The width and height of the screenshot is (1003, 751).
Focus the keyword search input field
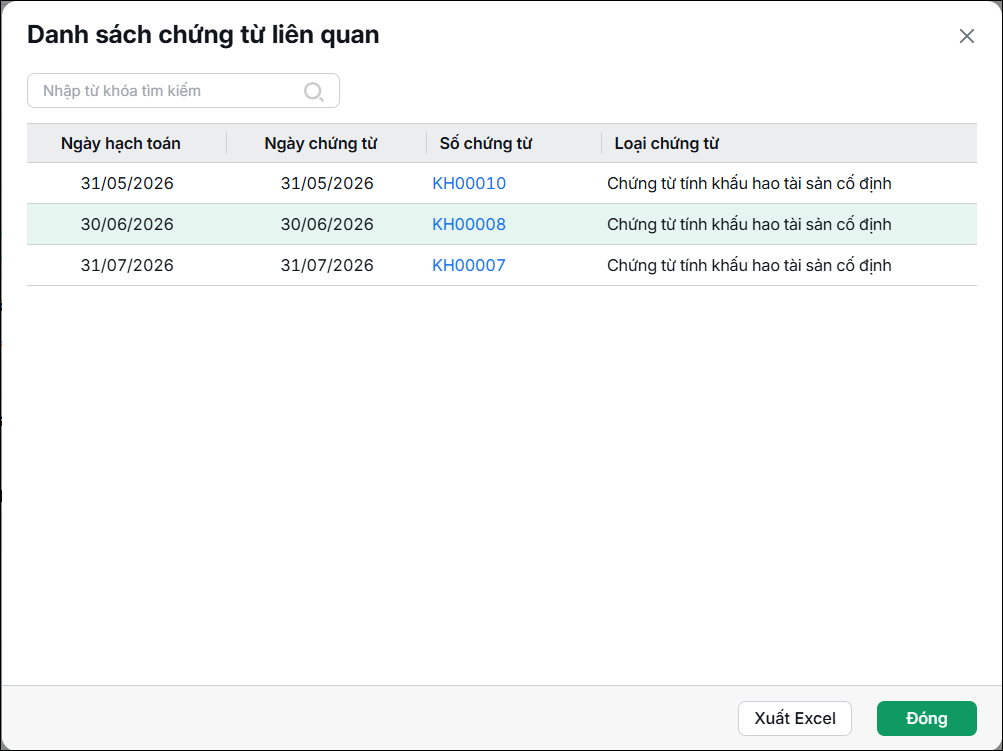(183, 91)
